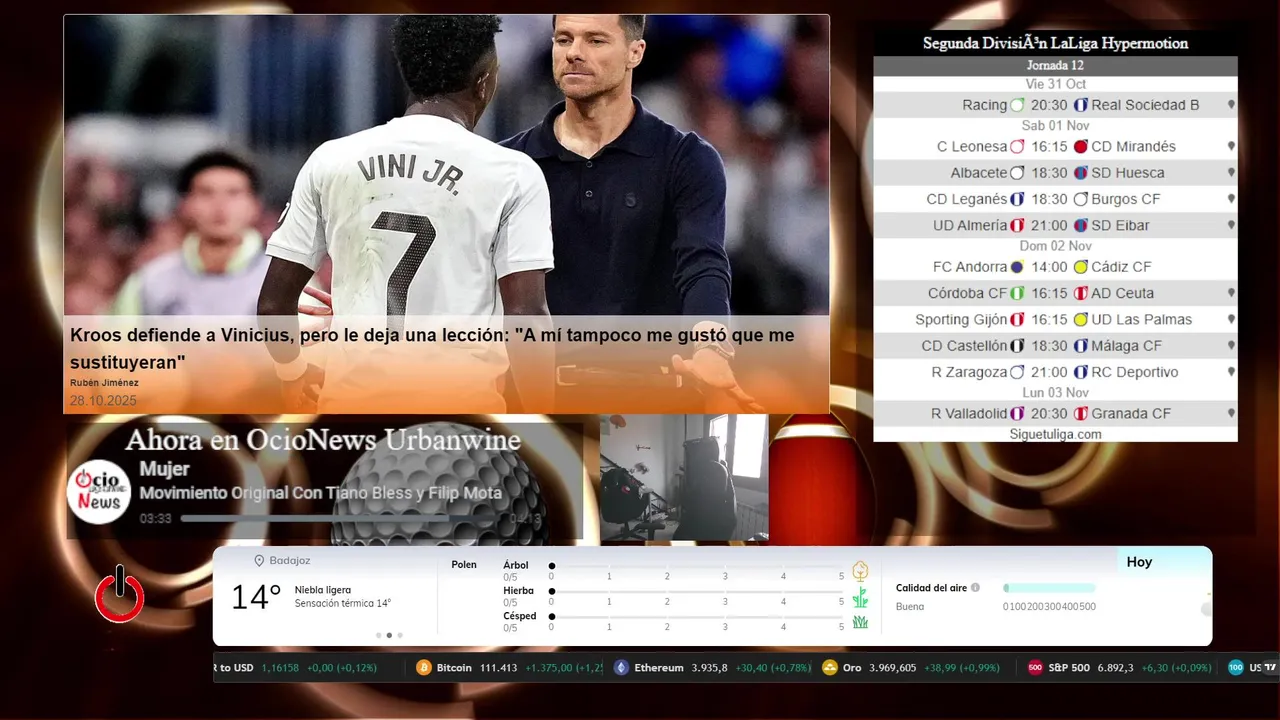This screenshot has height=720, width=1280.
Task: Click the Césped pollen level scale
Action: [696, 617]
